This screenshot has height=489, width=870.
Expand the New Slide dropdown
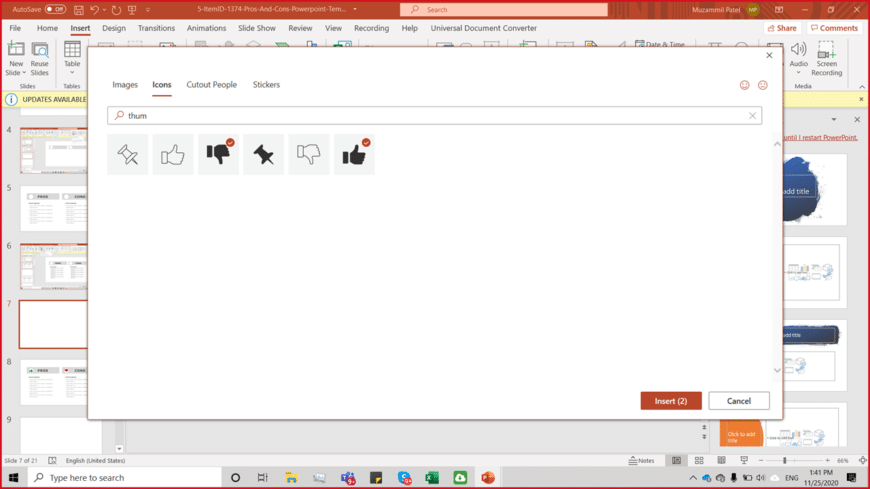pos(15,73)
